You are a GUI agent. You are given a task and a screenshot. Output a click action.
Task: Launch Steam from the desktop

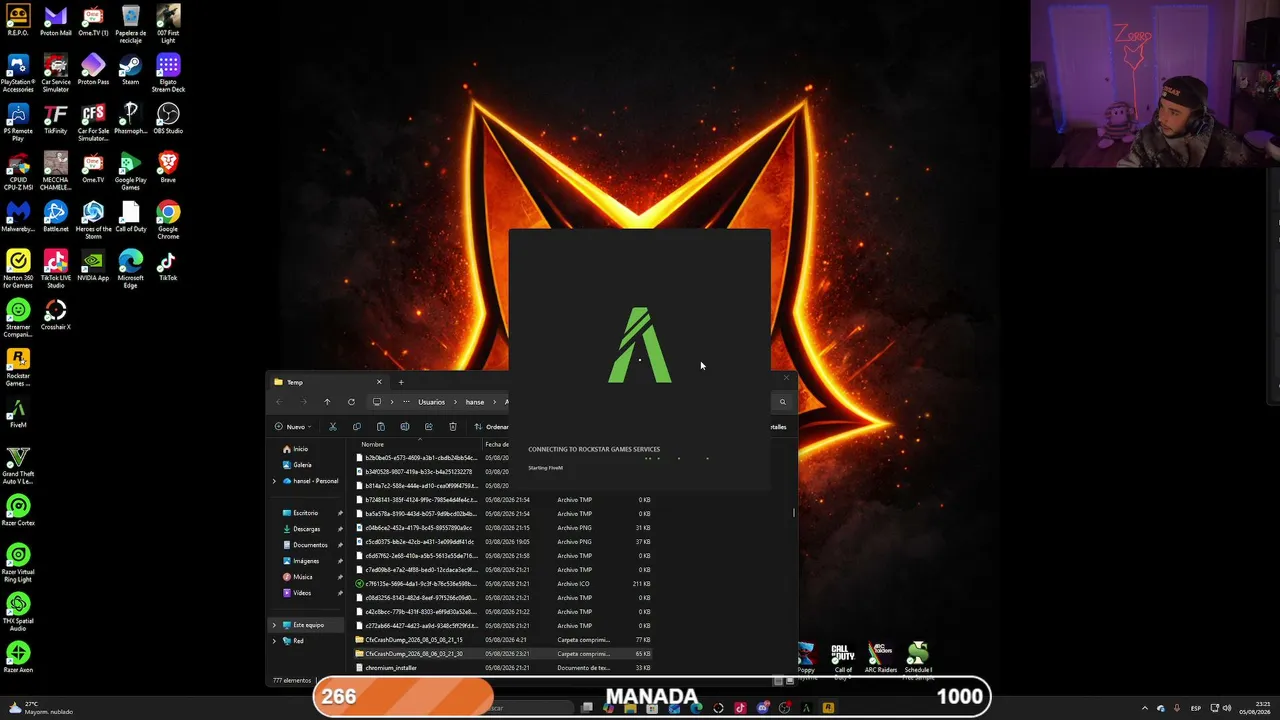[130, 69]
